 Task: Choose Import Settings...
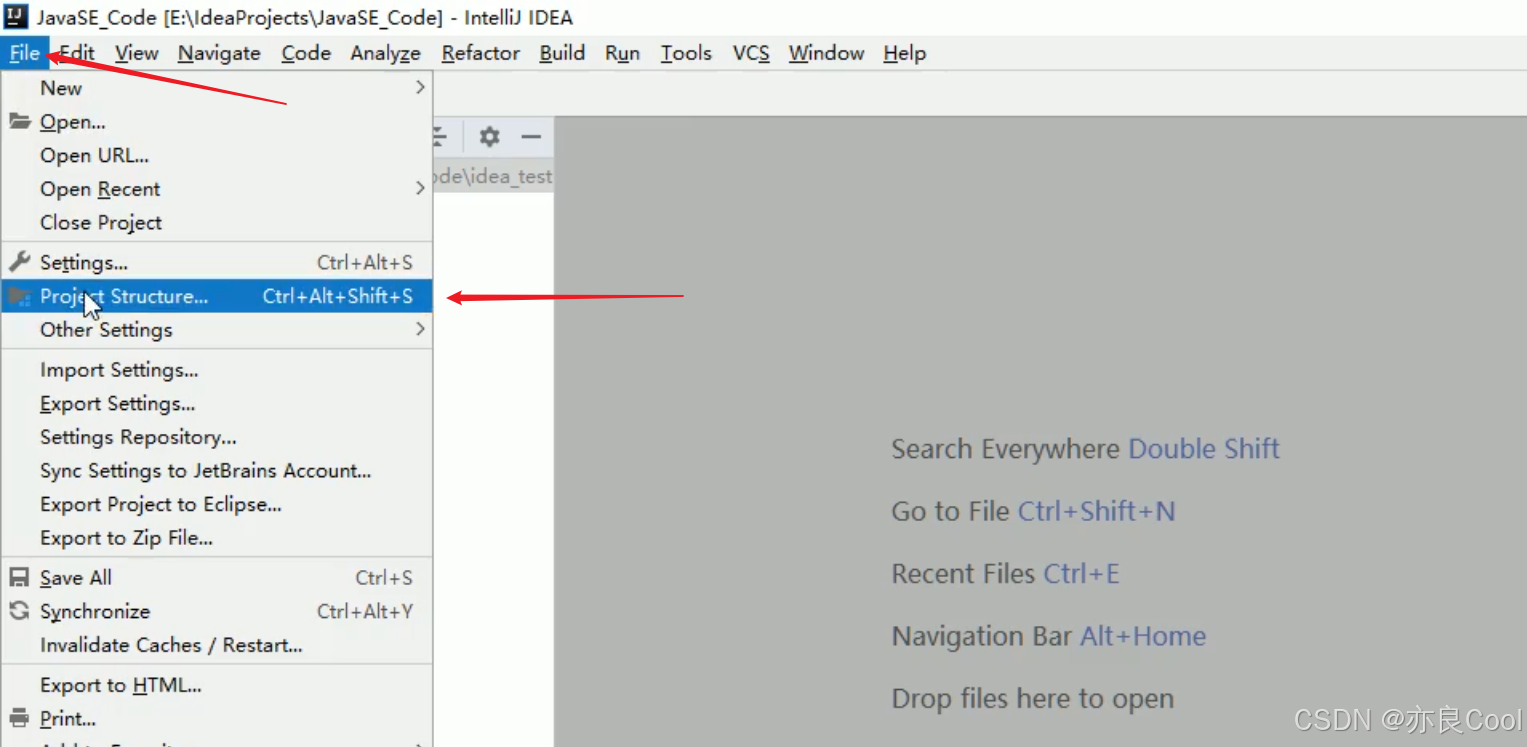pyautogui.click(x=217, y=370)
